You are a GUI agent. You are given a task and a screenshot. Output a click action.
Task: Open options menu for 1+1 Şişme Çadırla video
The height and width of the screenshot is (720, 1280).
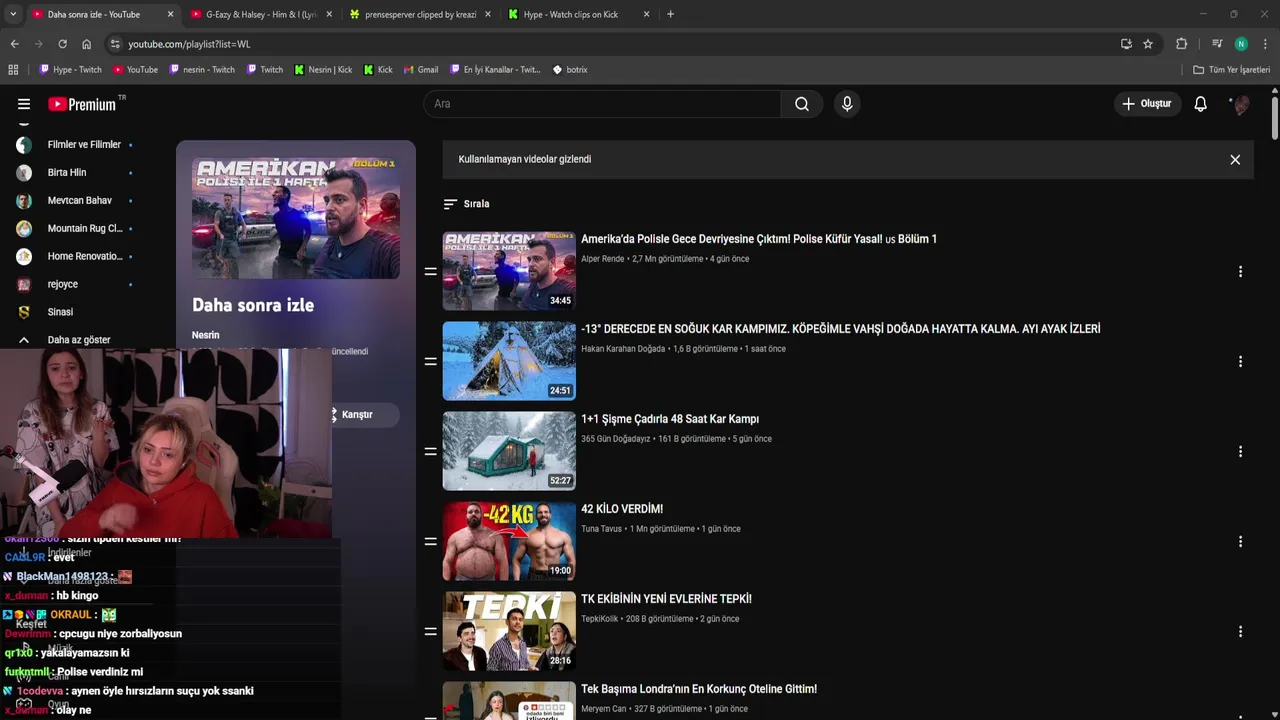(1240, 451)
